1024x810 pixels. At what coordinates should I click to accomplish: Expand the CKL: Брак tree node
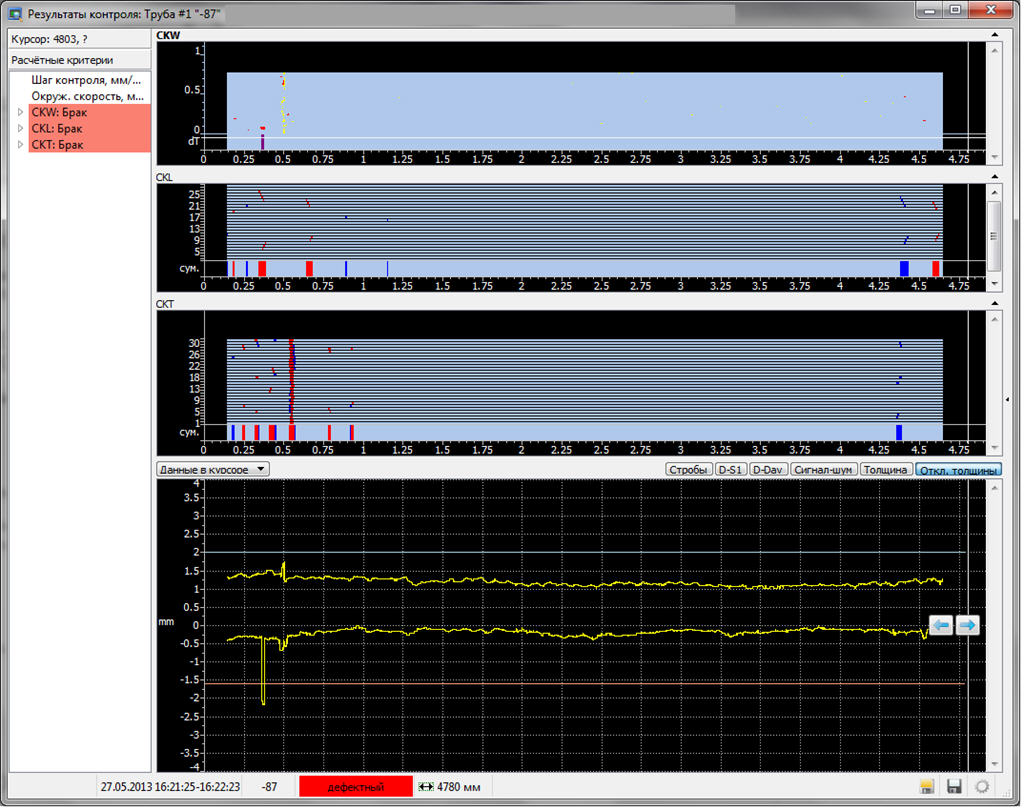click(21, 129)
